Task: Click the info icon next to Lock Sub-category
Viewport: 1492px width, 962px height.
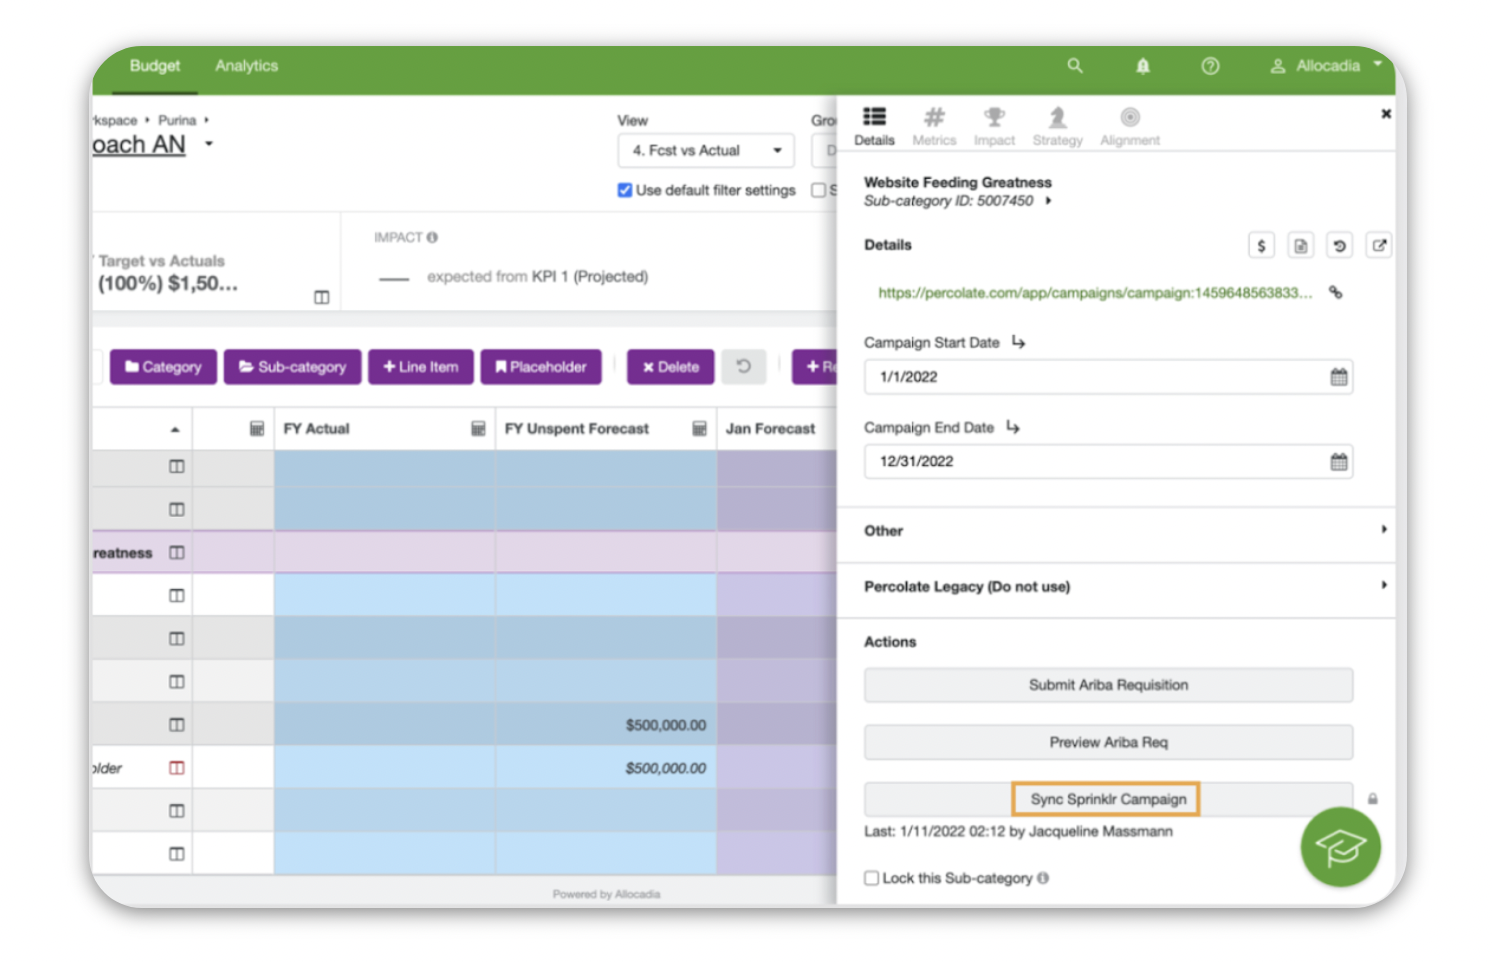Action: (1043, 878)
